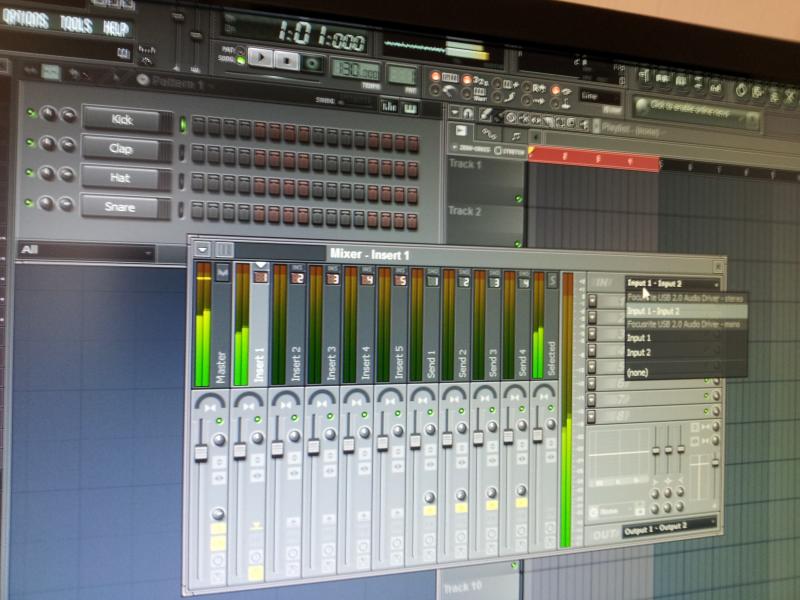
Task: Click the playlist options arrow icon
Action: tap(454, 112)
